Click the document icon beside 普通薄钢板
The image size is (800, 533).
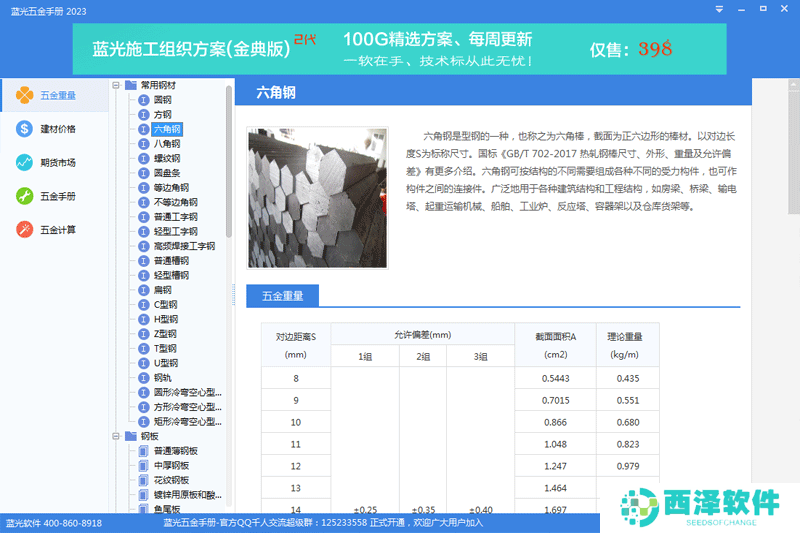(x=144, y=451)
